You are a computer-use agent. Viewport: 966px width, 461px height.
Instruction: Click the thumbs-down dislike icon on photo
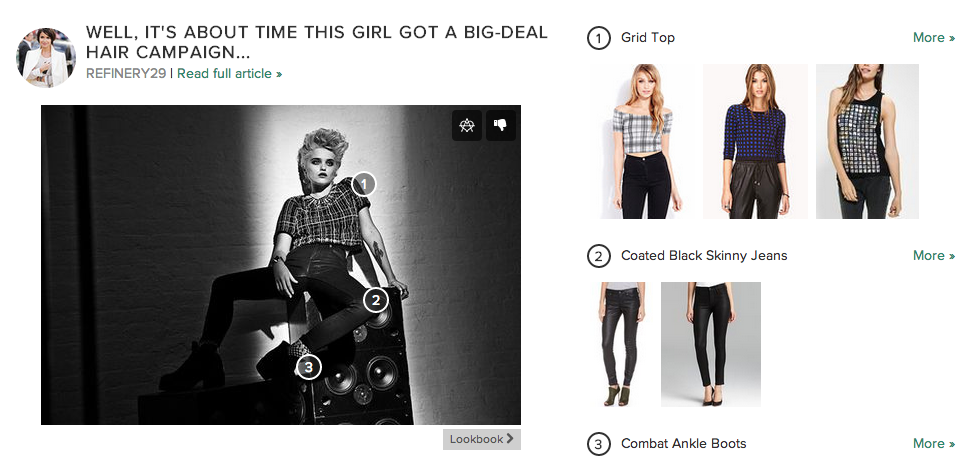tap(500, 125)
